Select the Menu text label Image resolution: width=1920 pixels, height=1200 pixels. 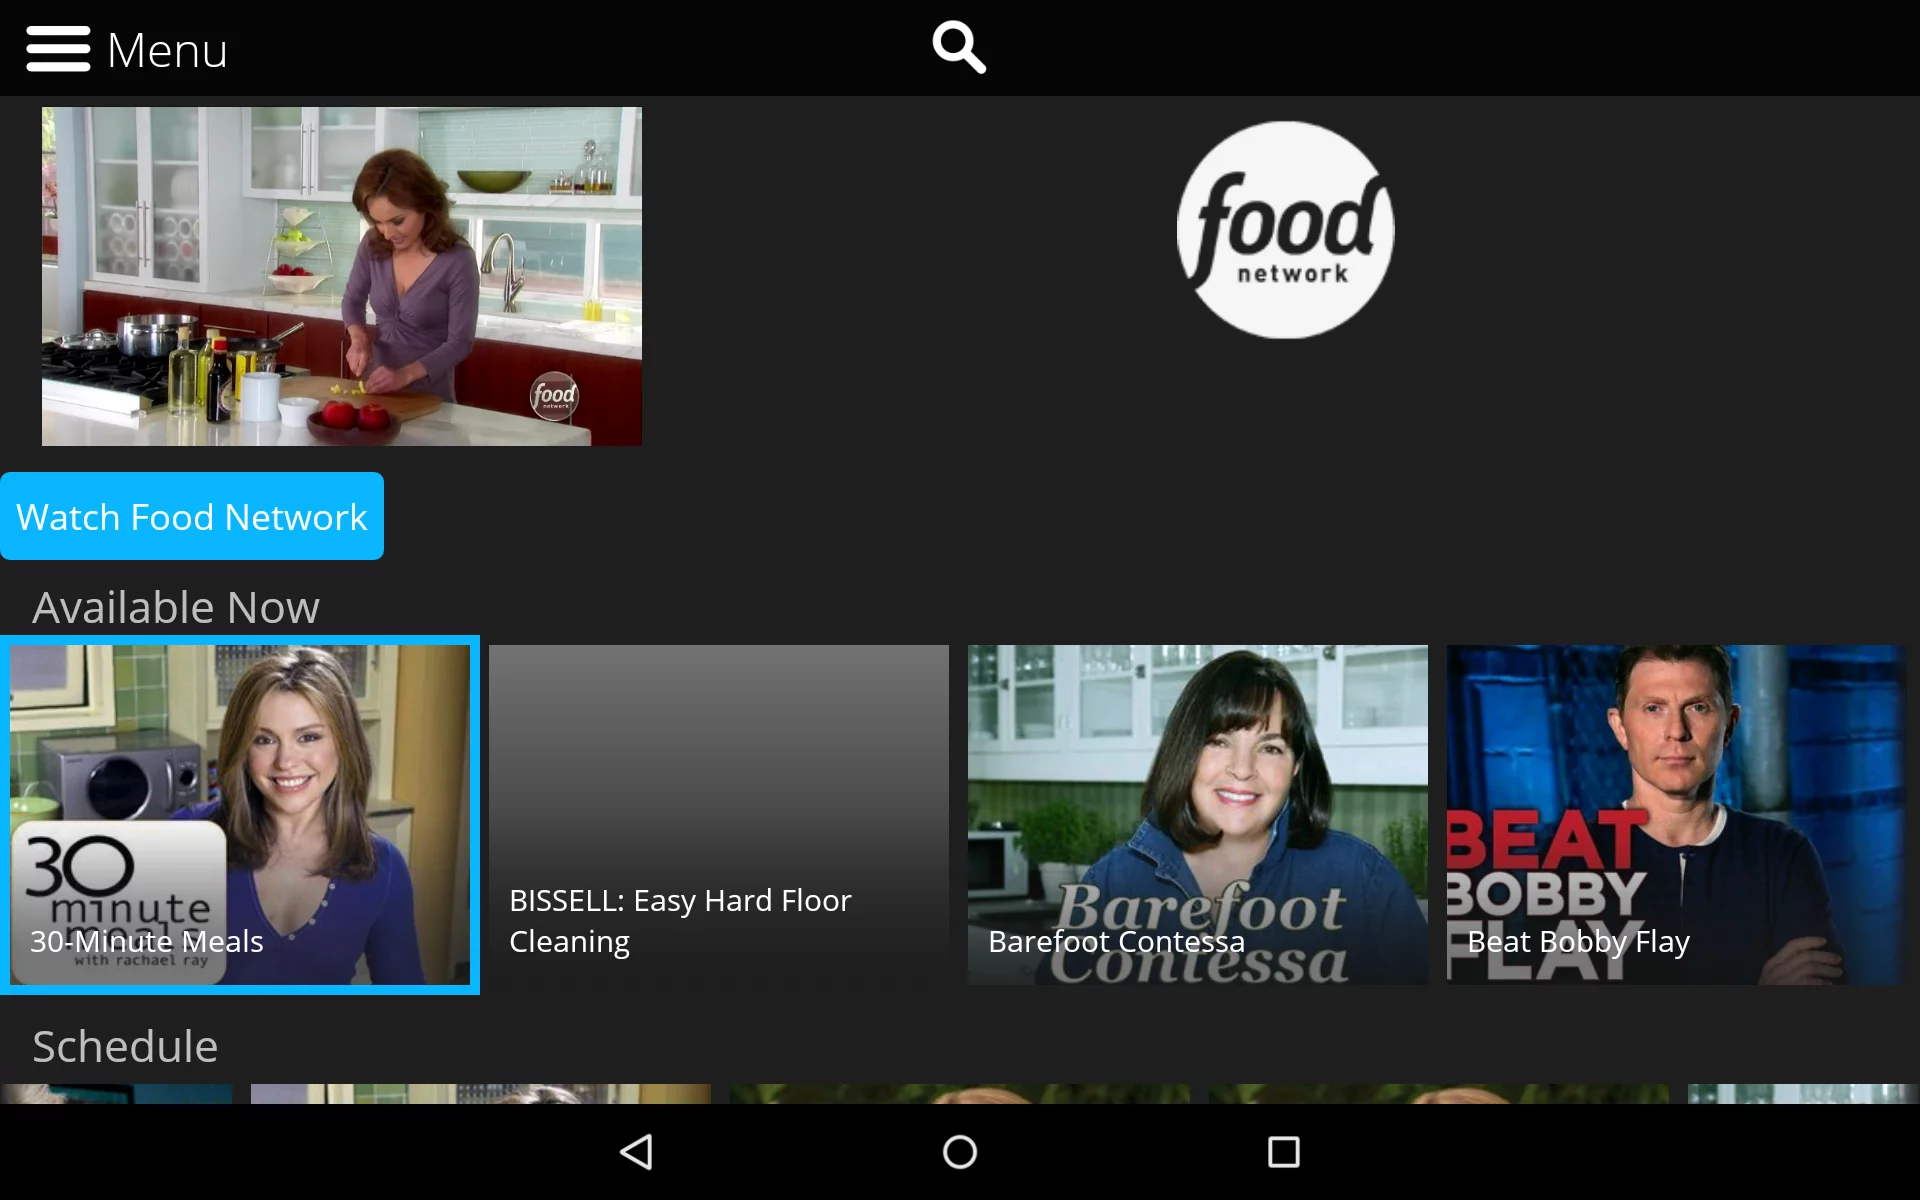[x=167, y=48]
